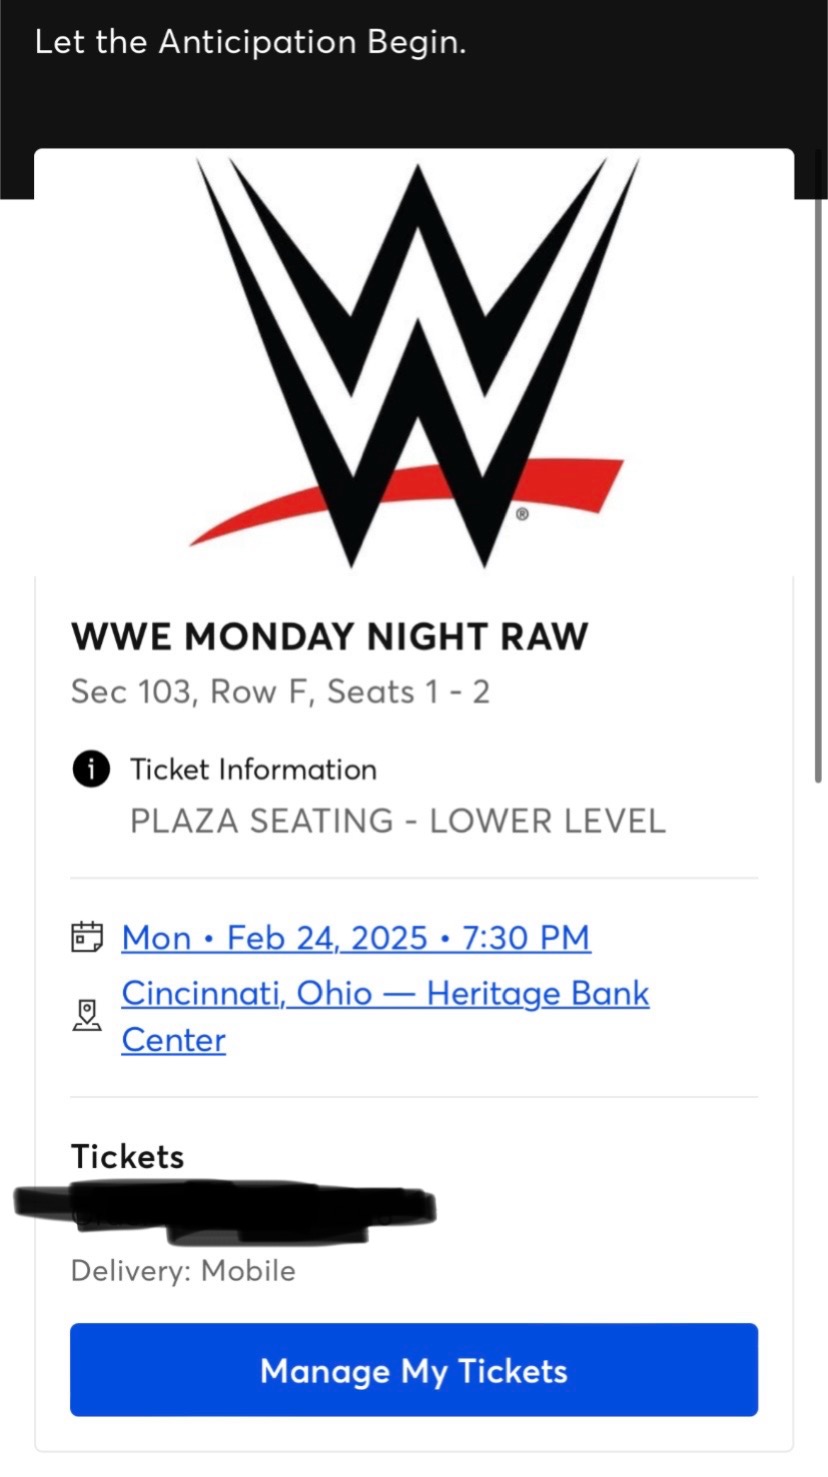Click the registered trademark symbol on the logo
Screen dimensions: 828x1477
521,515
